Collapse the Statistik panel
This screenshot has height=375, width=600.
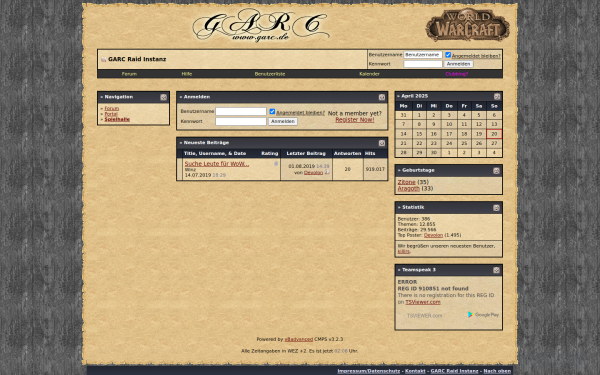(x=496, y=208)
